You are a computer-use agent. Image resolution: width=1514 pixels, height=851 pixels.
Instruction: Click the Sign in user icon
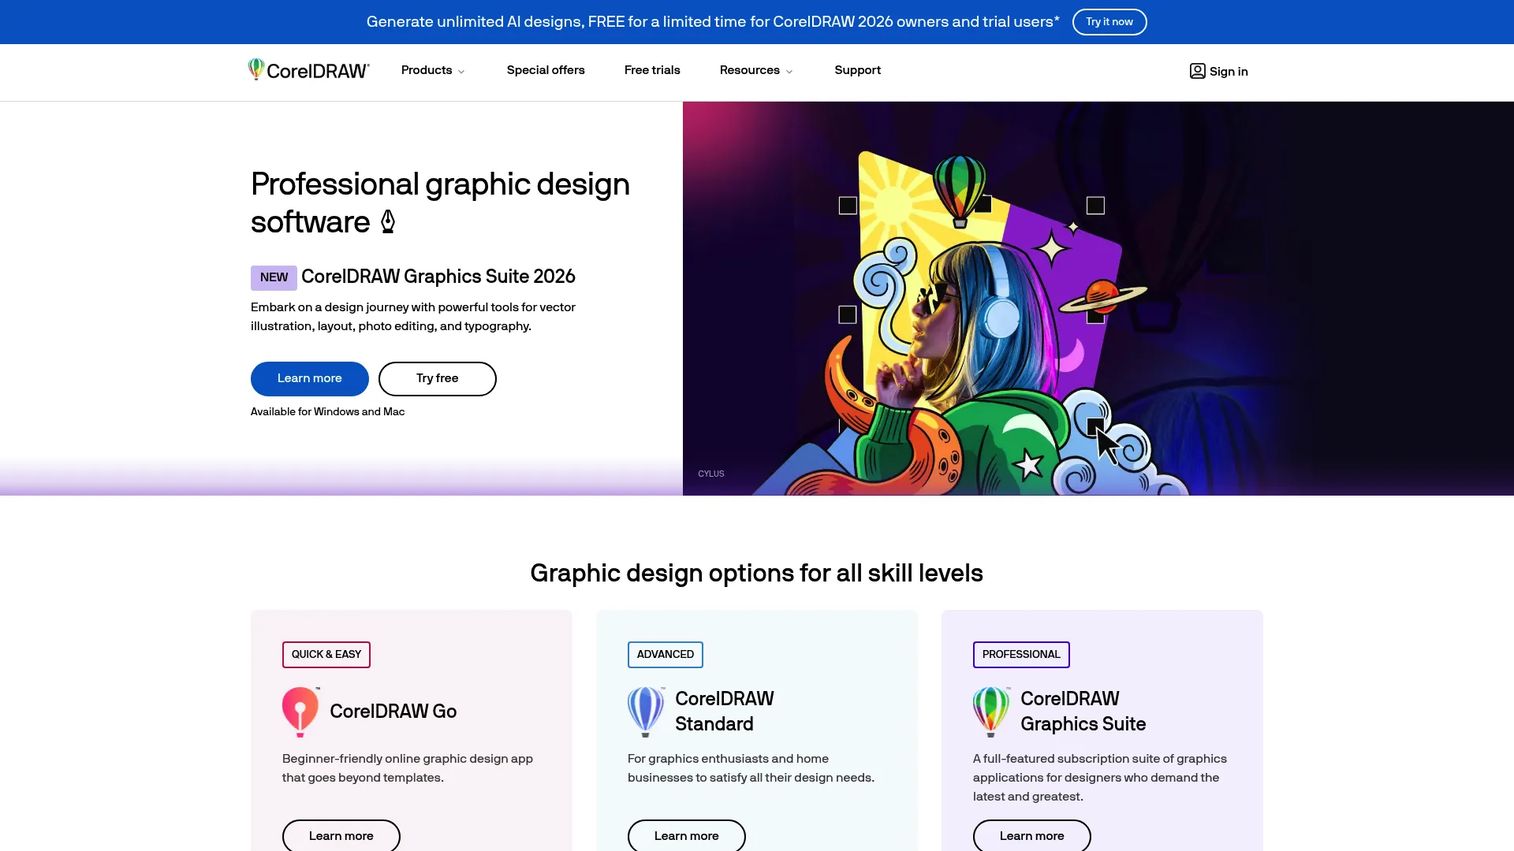tap(1197, 71)
